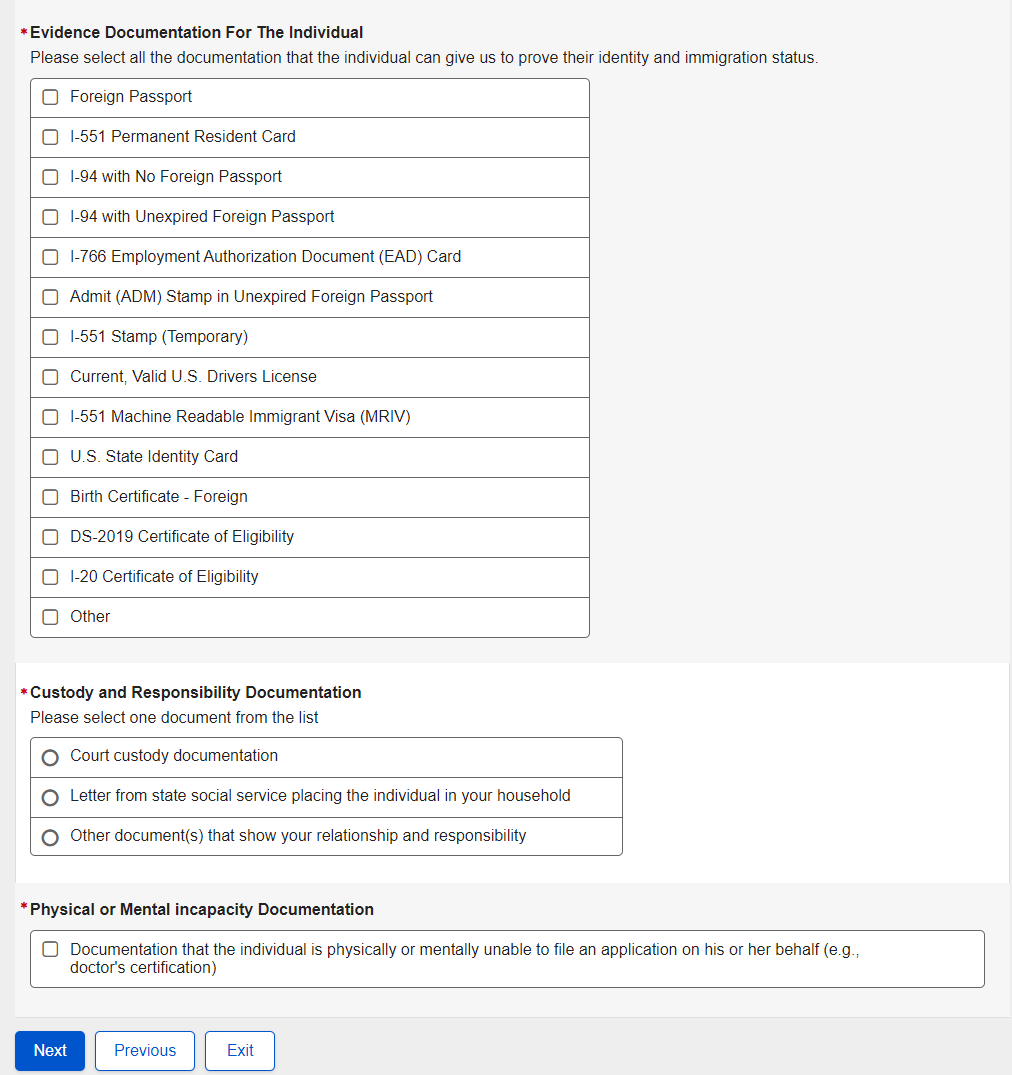Select I-551 Machine Readable Immigrant Visa
1012x1075 pixels.
pos(50,417)
